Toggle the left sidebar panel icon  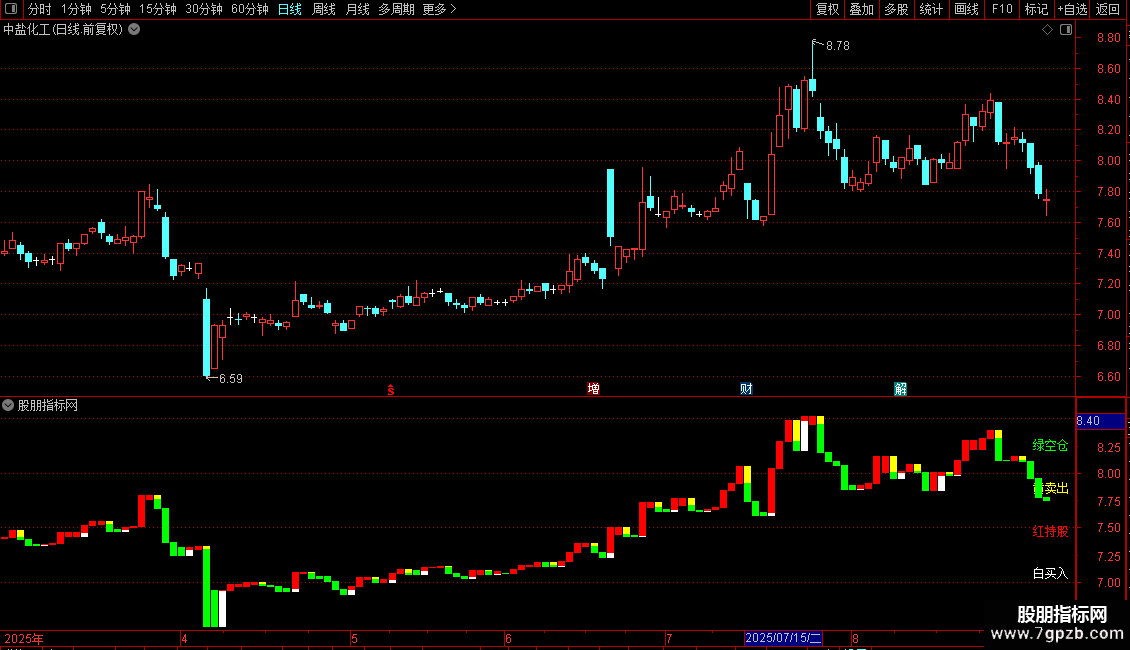(11, 9)
